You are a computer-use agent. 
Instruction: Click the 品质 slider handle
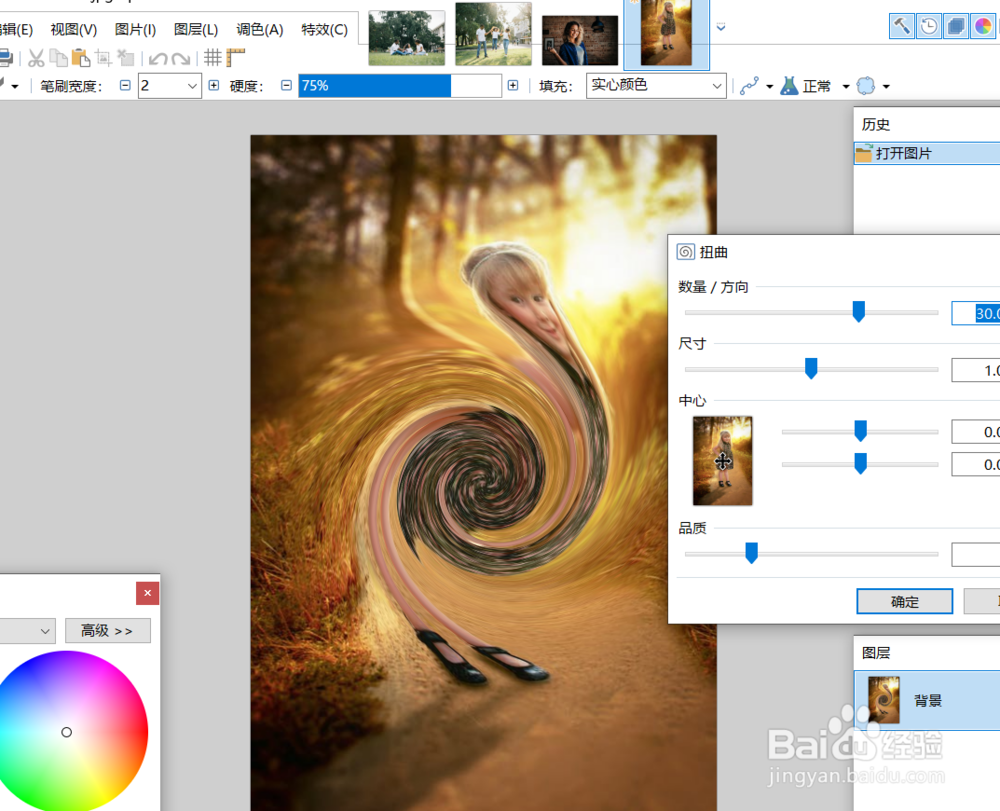coord(751,553)
